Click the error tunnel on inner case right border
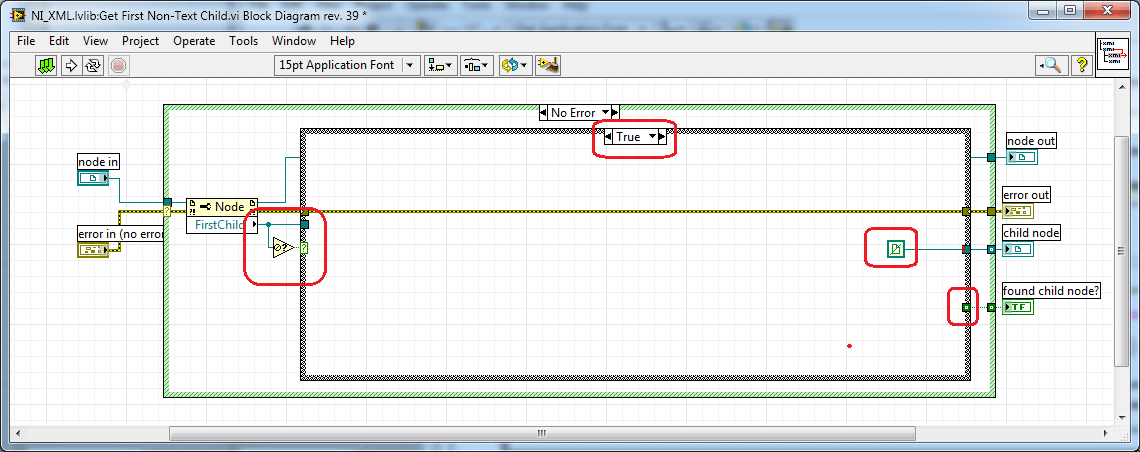 point(966,211)
